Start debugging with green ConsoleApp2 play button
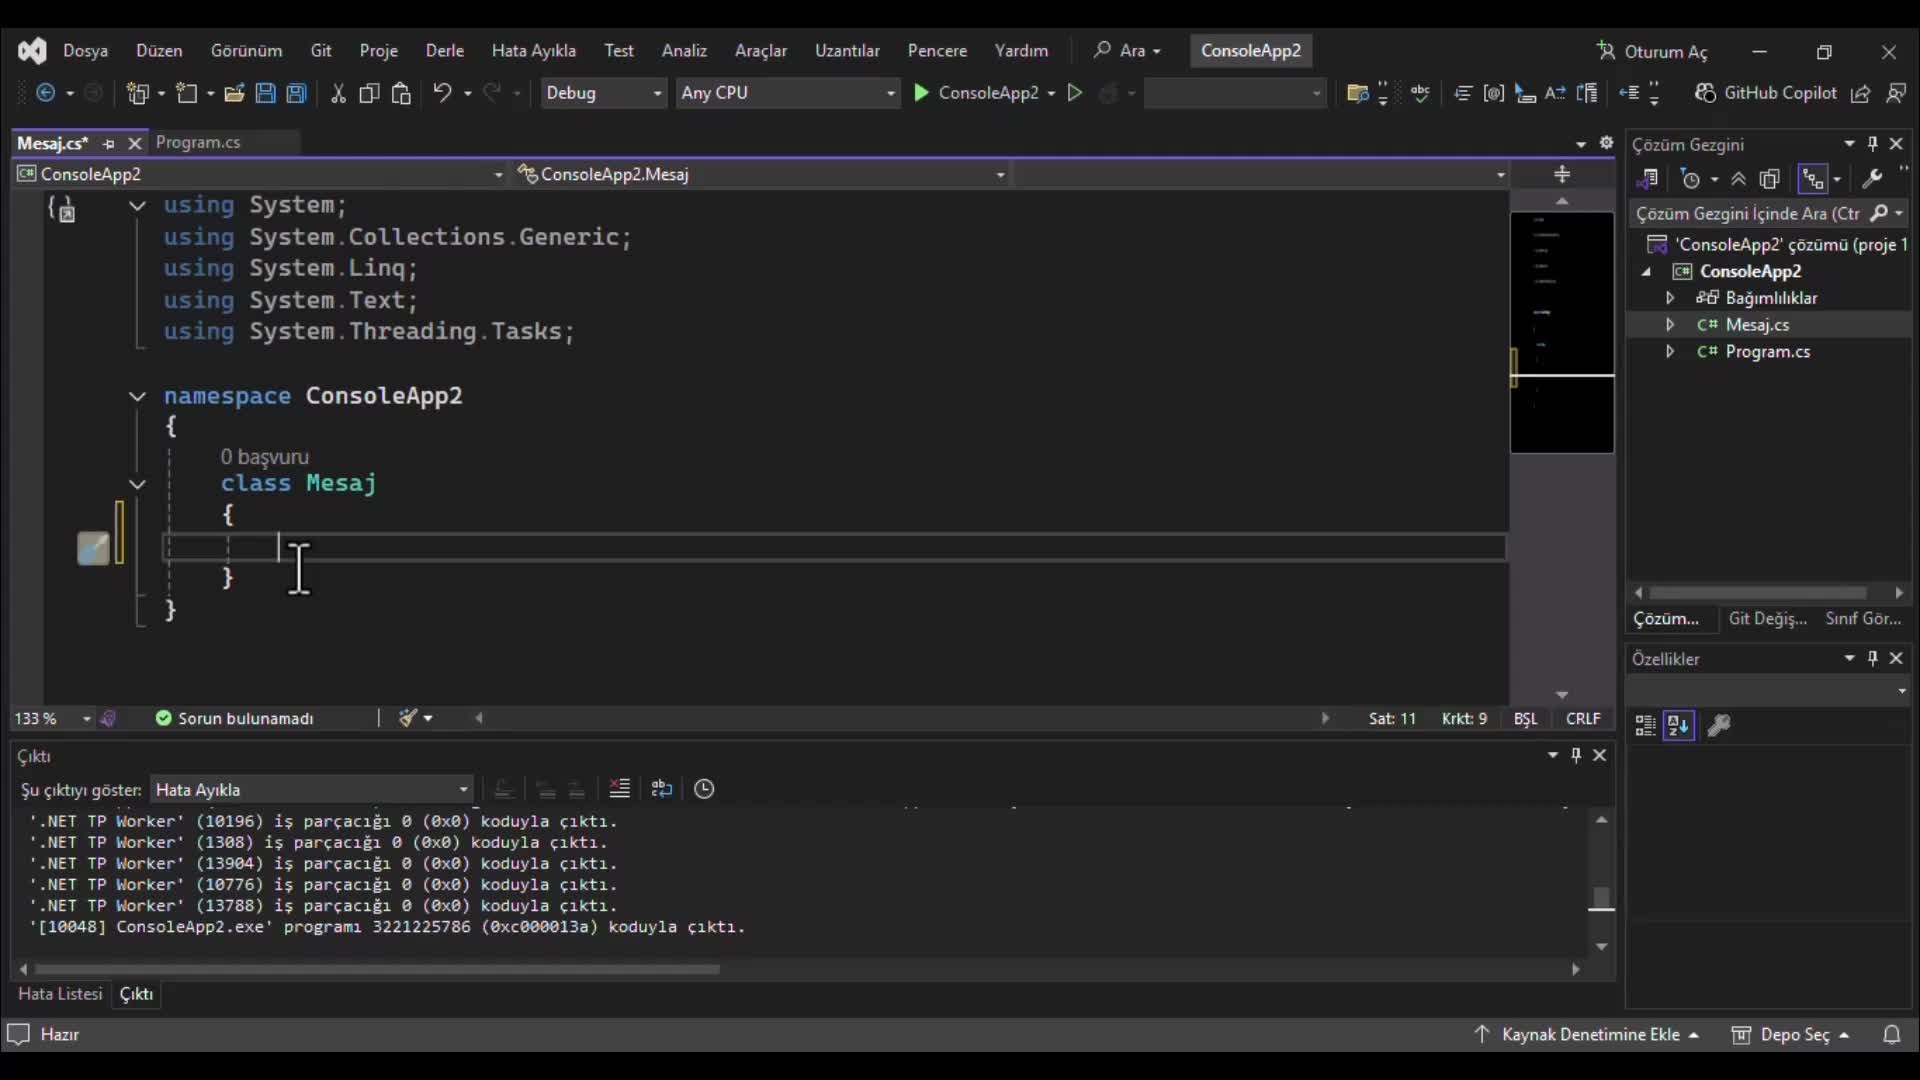This screenshot has width=1920, height=1080. point(977,93)
